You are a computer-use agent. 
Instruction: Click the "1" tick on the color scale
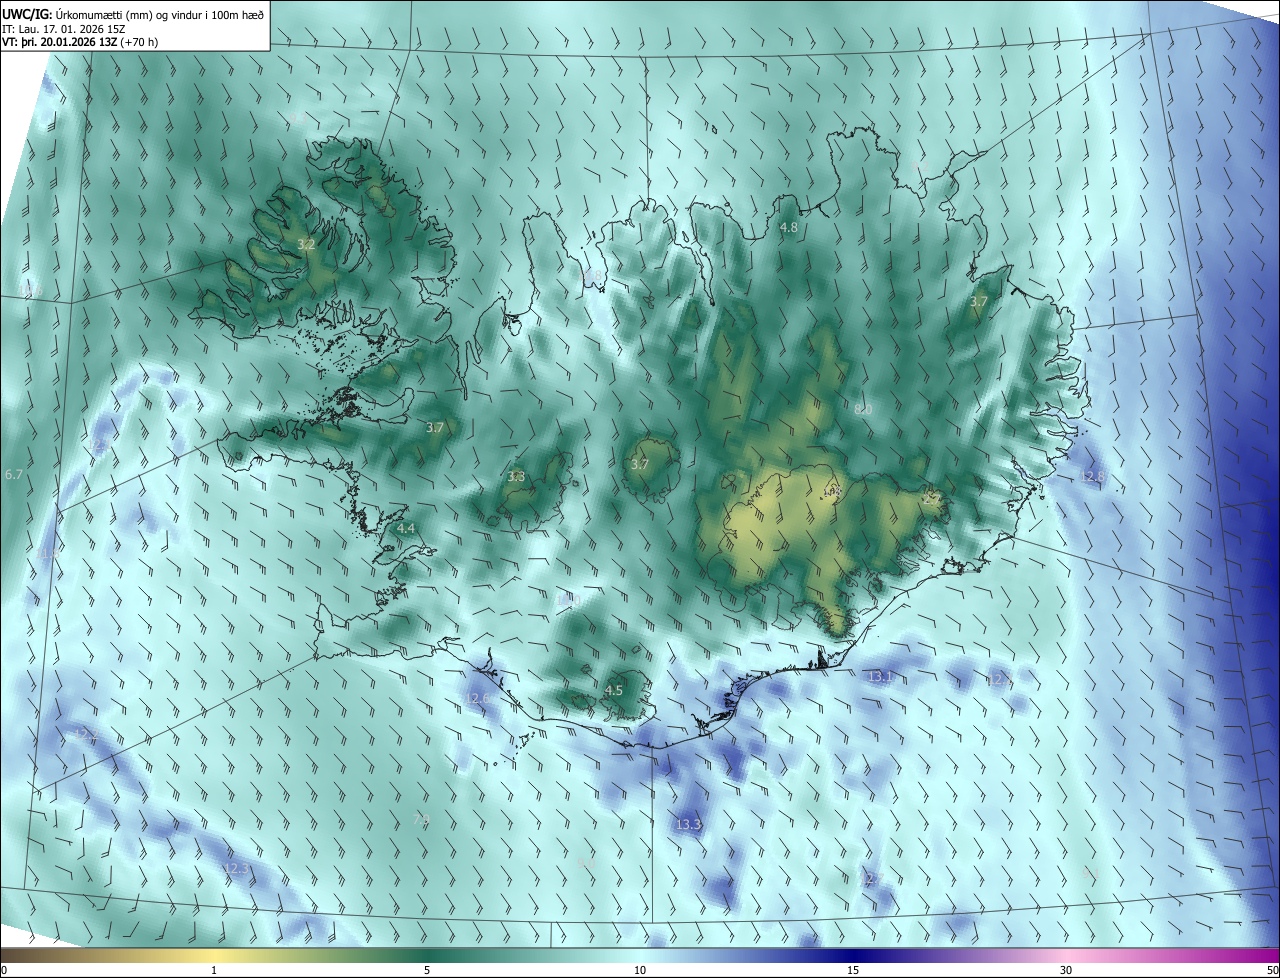(x=214, y=970)
